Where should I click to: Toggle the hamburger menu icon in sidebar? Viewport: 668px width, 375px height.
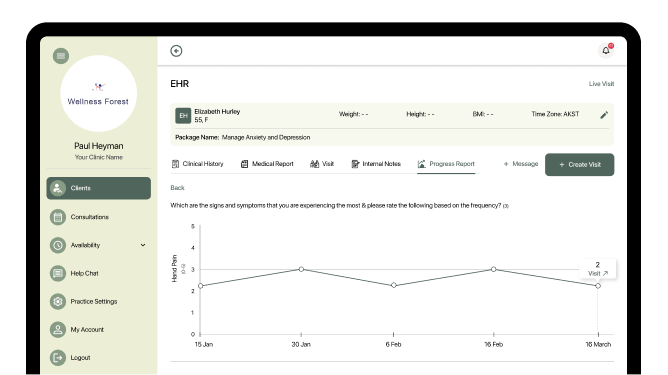click(x=61, y=56)
